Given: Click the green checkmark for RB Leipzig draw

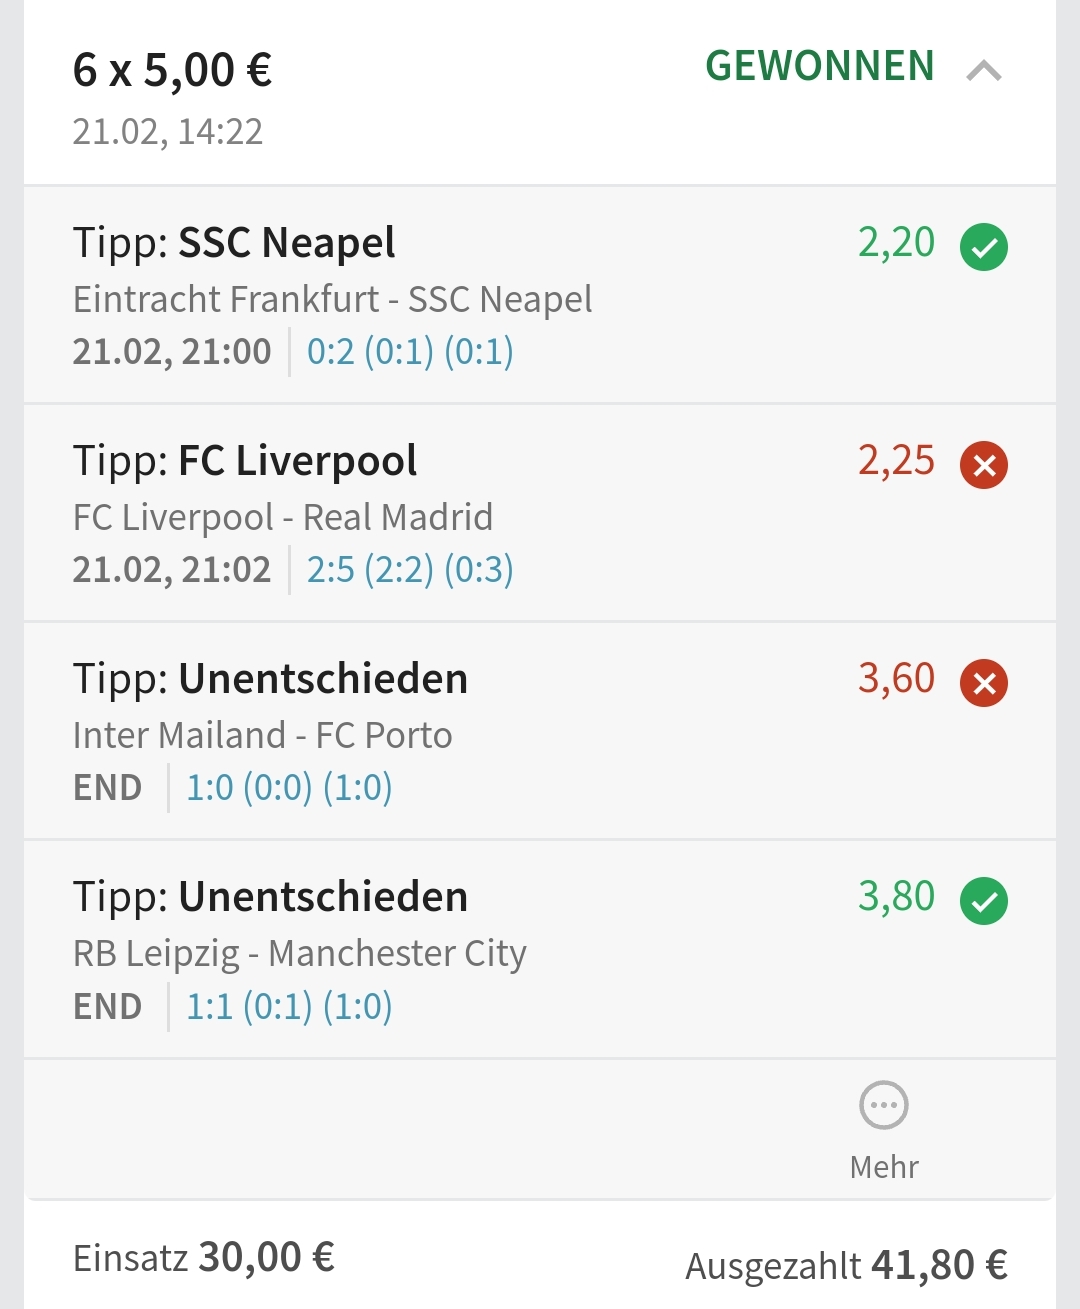Looking at the screenshot, I should pyautogui.click(x=984, y=901).
